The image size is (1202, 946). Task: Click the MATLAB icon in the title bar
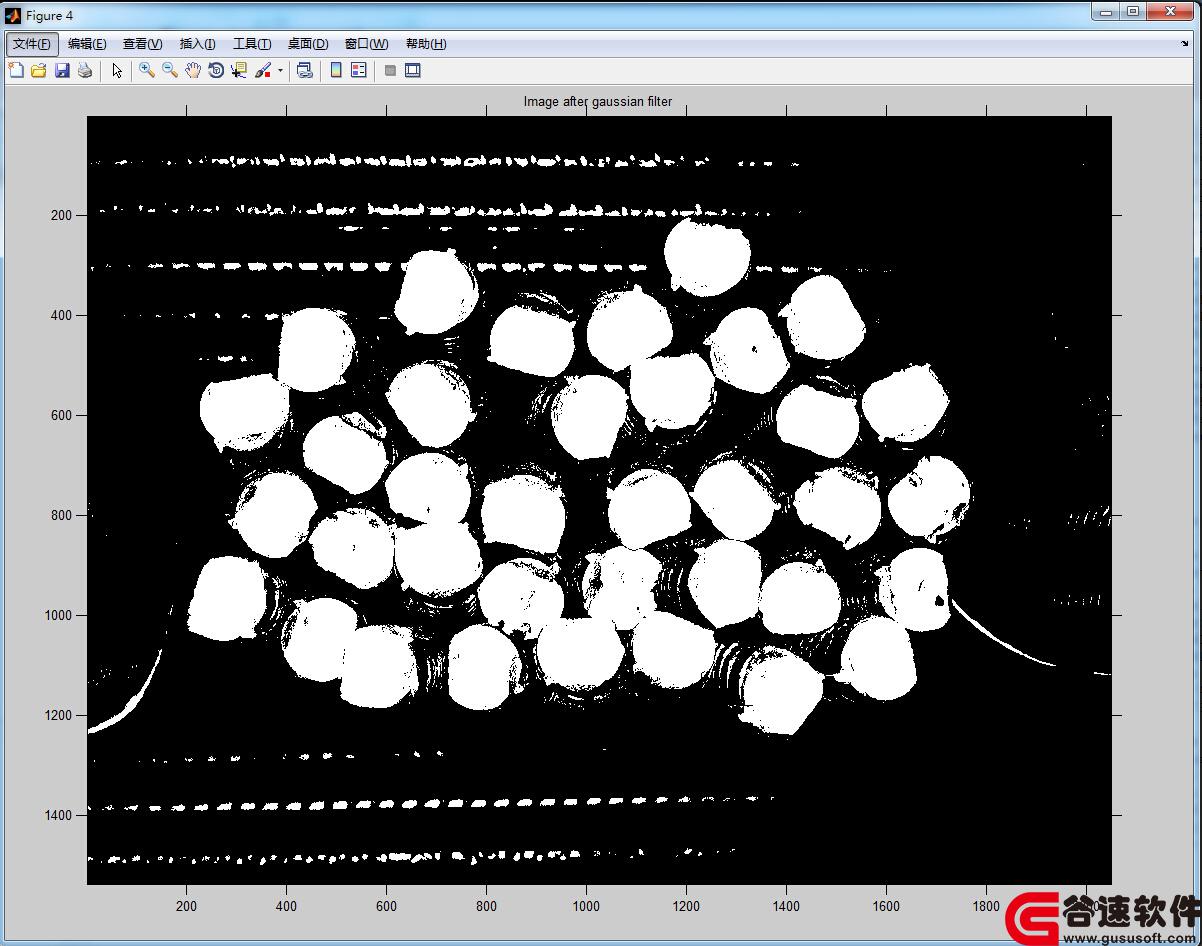pos(14,15)
